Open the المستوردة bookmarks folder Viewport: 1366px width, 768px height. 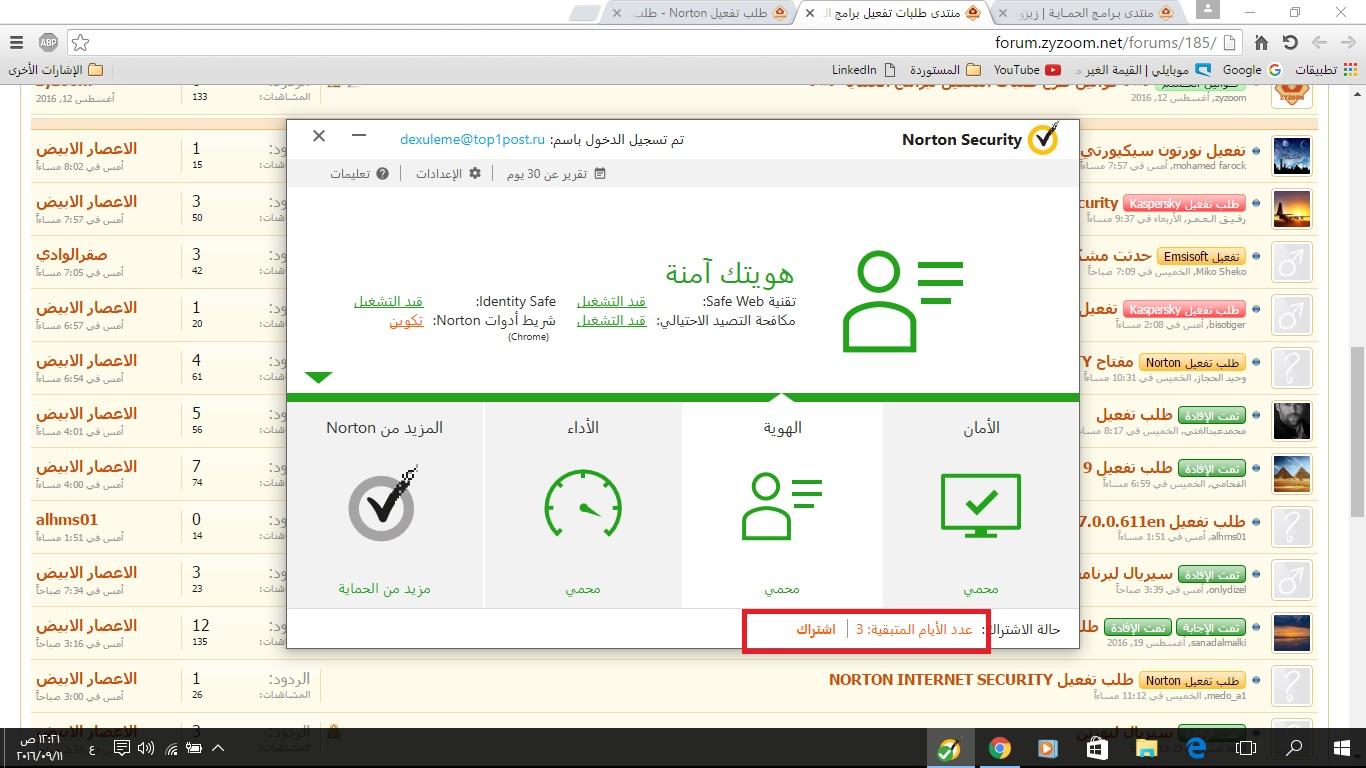pyautogui.click(x=944, y=70)
